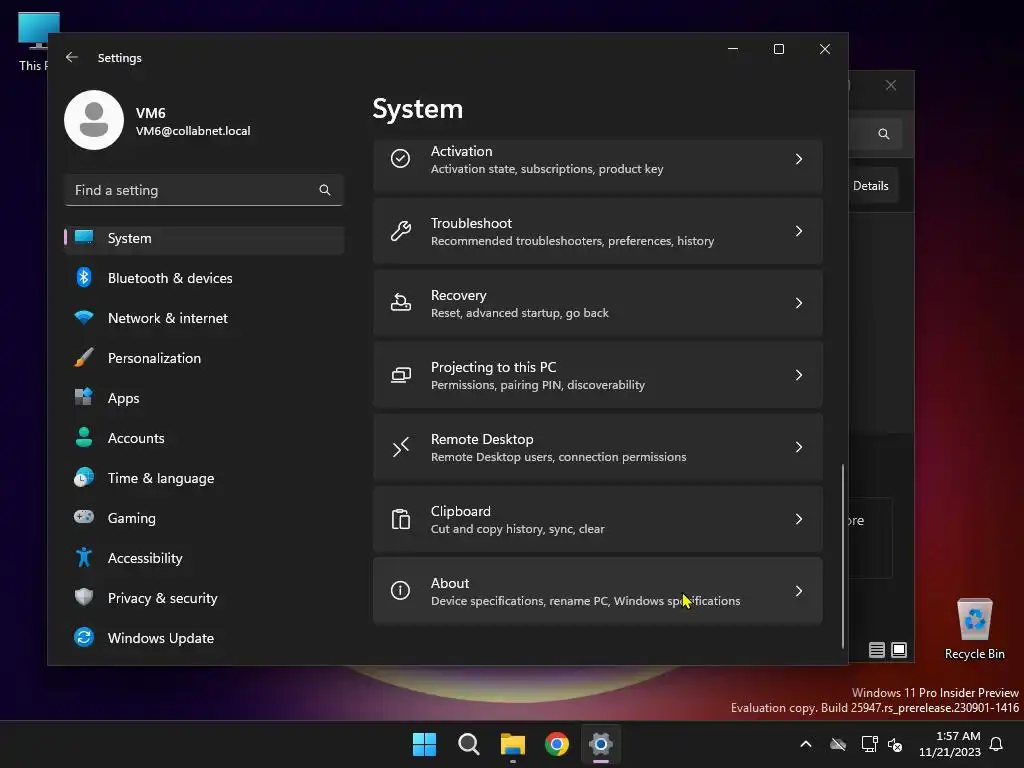The height and width of the screenshot is (768, 1024).
Task: Open the Windows Start menu
Action: click(x=424, y=744)
